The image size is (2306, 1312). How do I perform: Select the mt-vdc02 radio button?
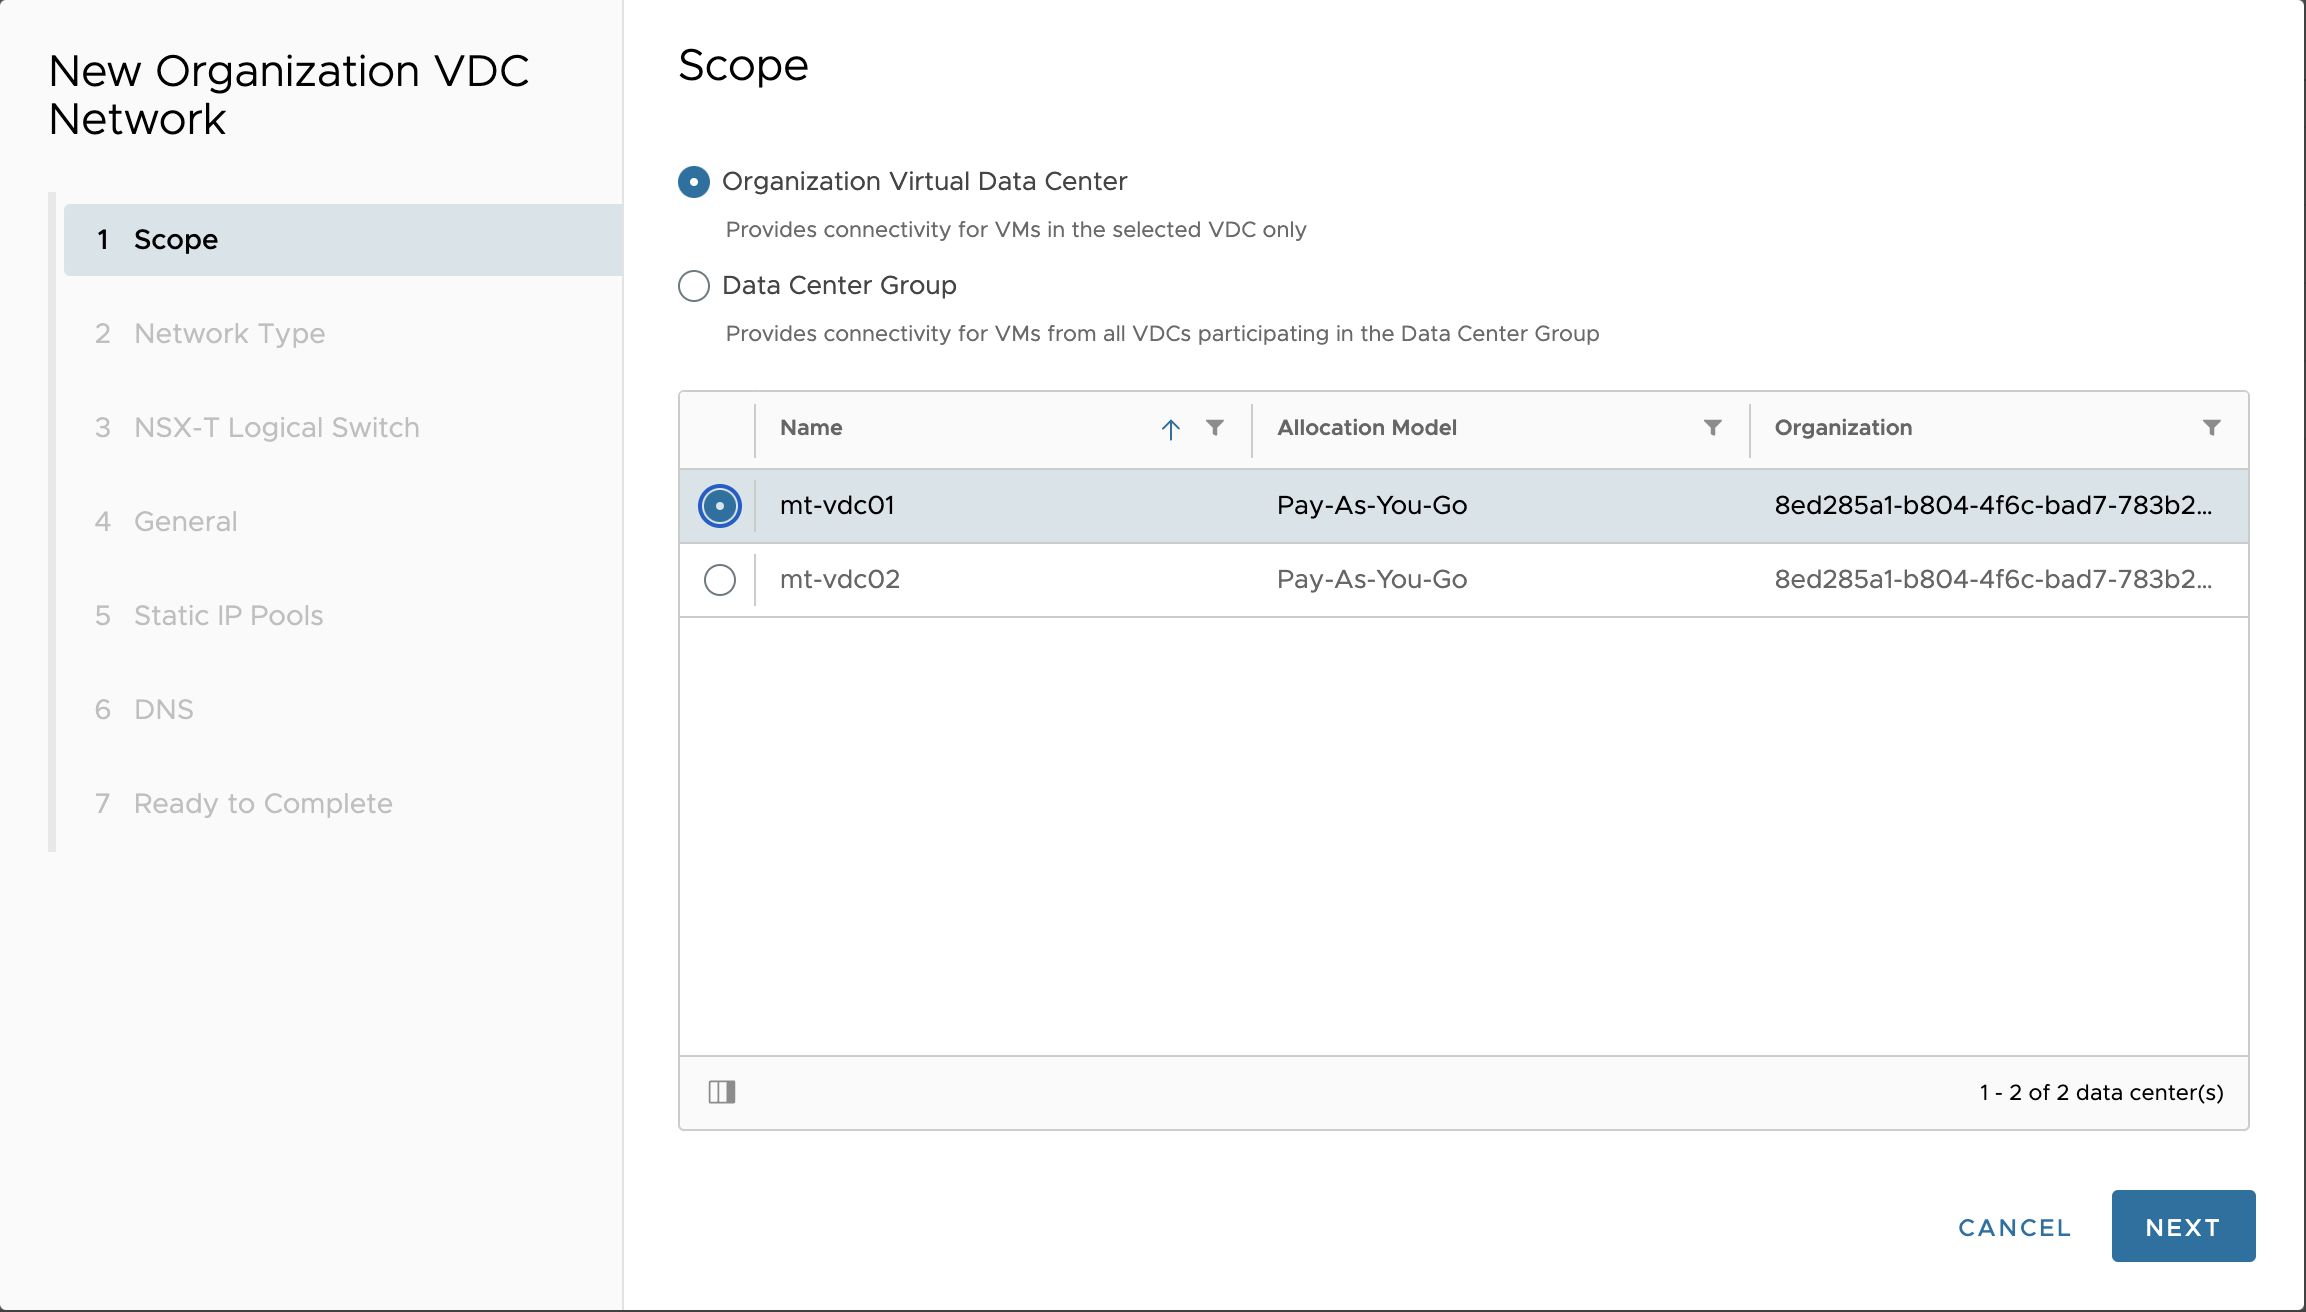720,580
